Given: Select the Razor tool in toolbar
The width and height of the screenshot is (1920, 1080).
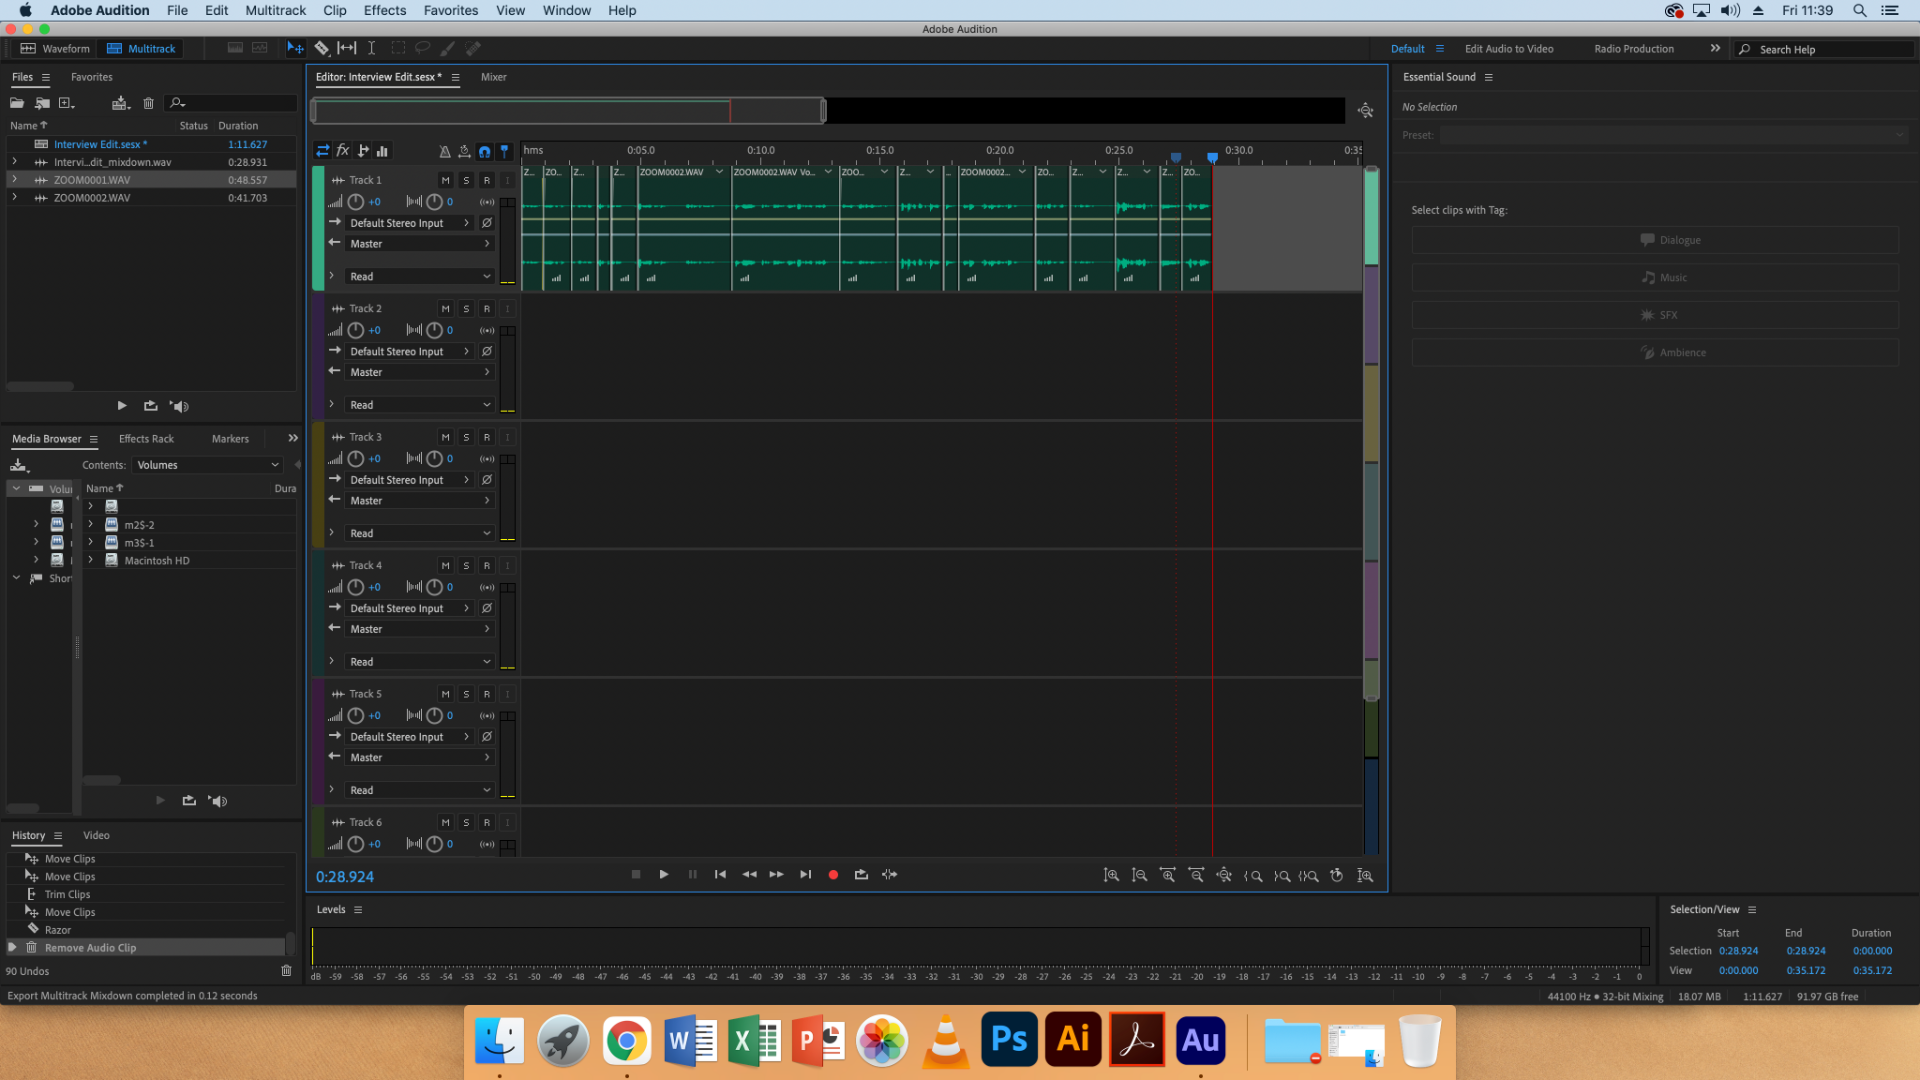Looking at the screenshot, I should [x=321, y=48].
